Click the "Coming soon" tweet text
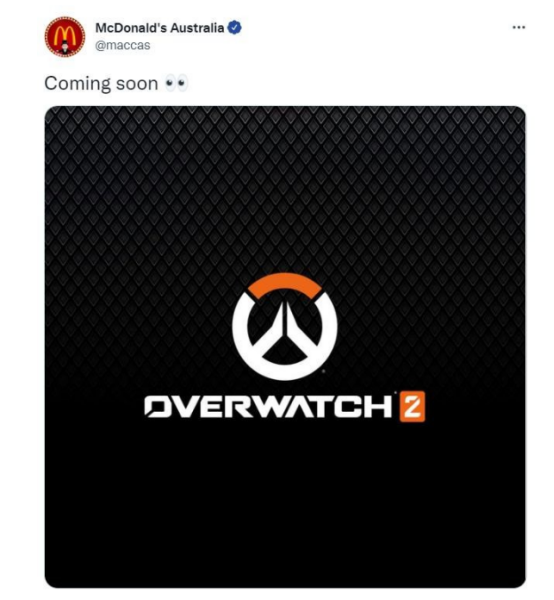Viewport: 554px width, 600px height. (x=101, y=83)
